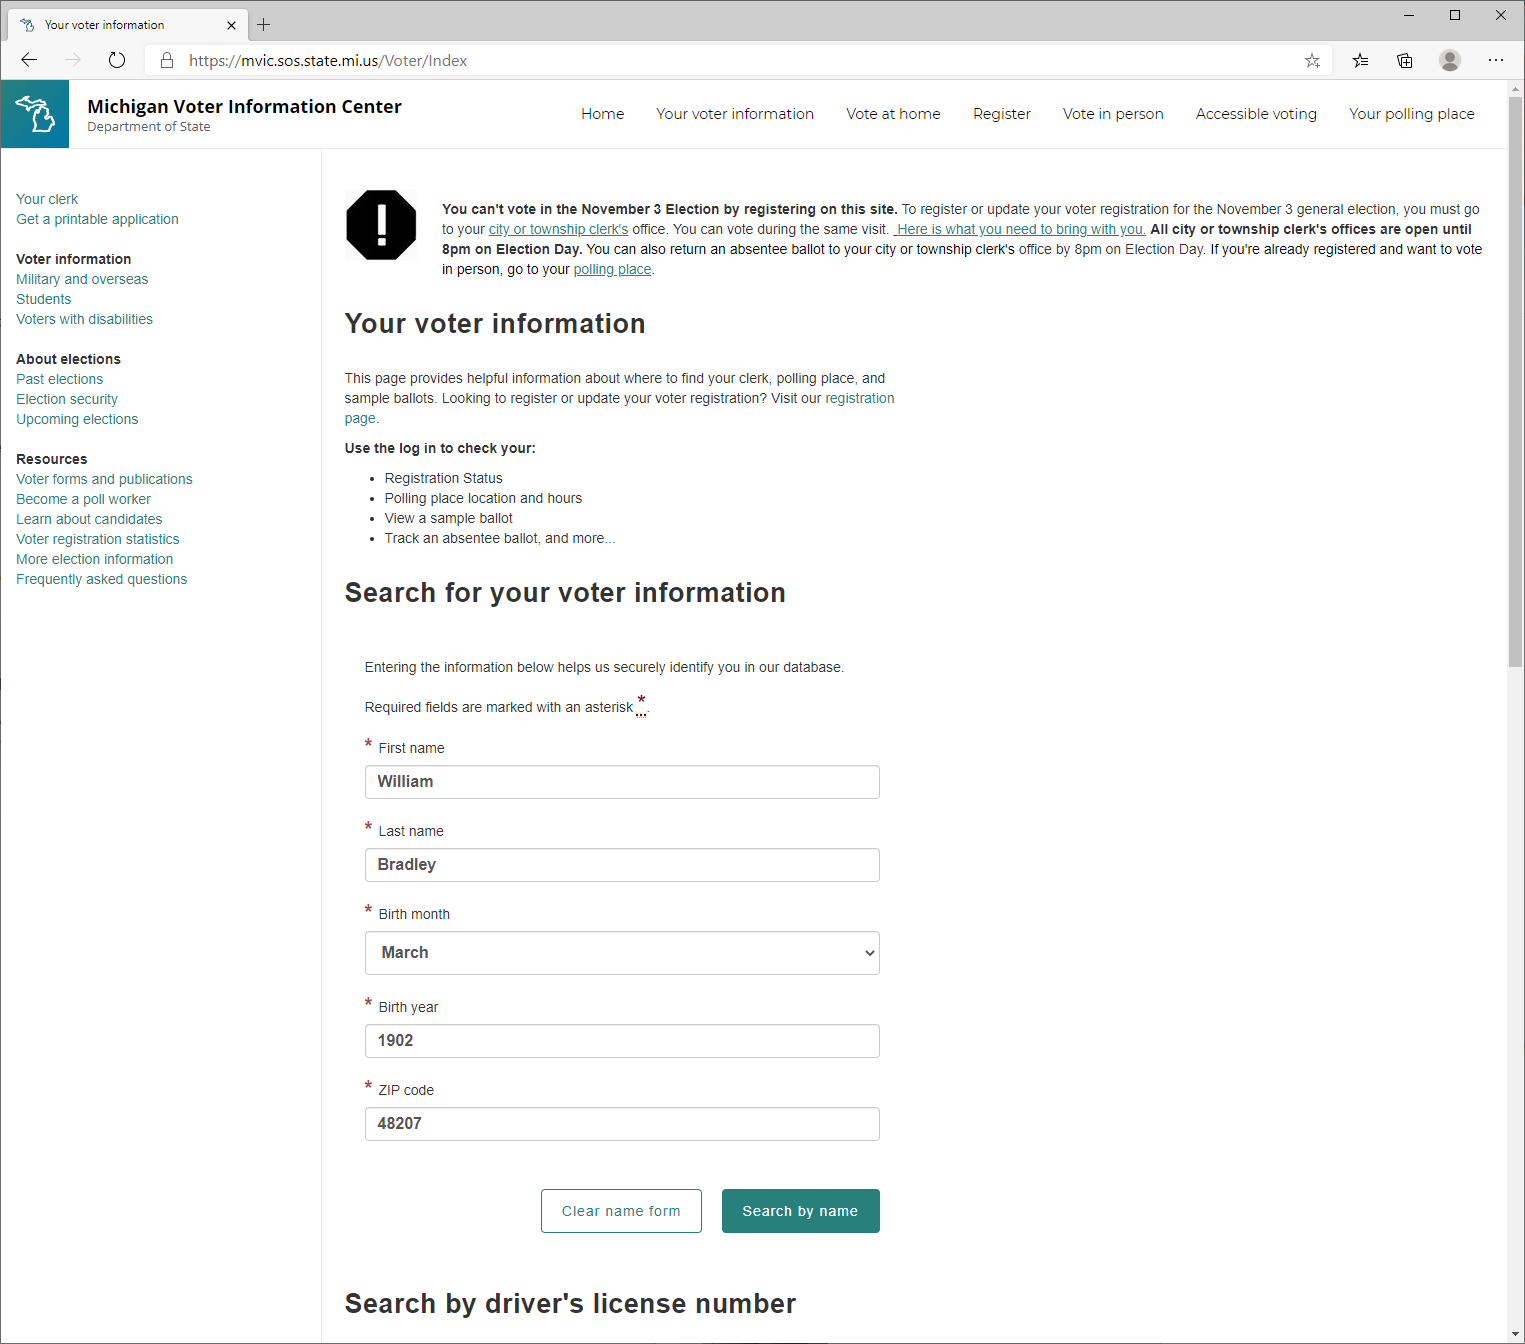Follow the 'city or township clerk's' link
This screenshot has height=1344, width=1525.
click(x=558, y=229)
